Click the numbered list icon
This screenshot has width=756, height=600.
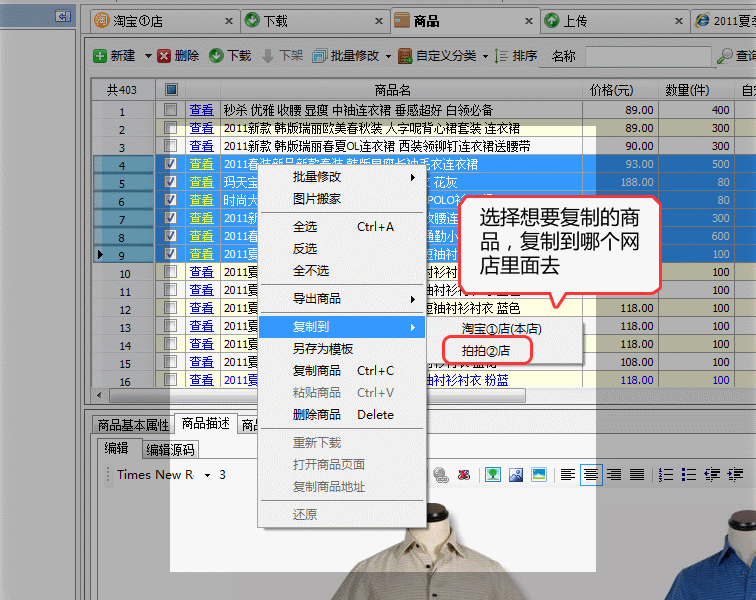point(666,475)
